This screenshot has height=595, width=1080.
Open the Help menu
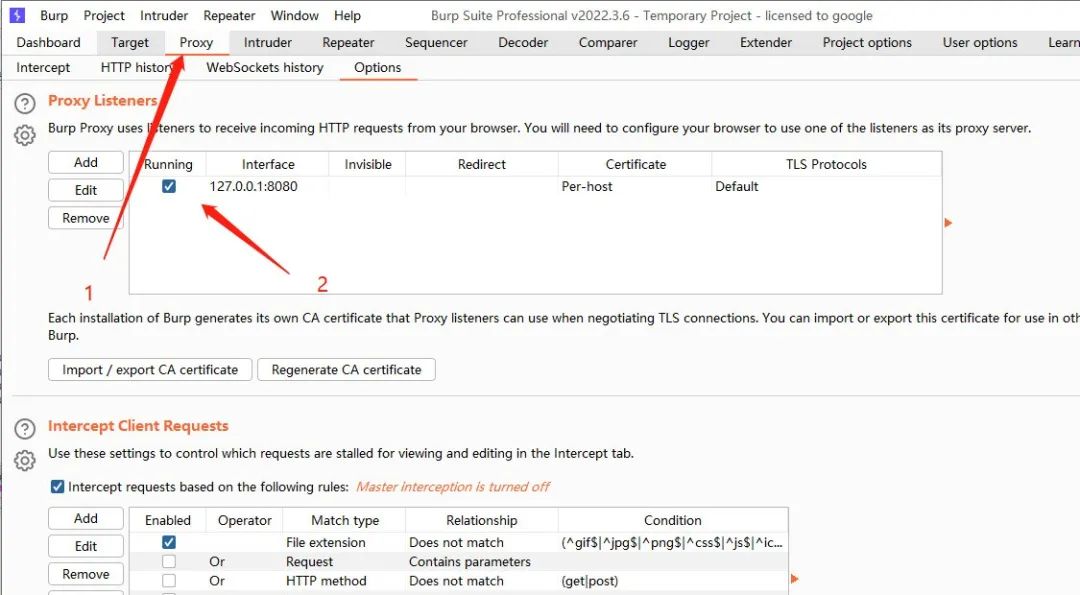(x=347, y=15)
